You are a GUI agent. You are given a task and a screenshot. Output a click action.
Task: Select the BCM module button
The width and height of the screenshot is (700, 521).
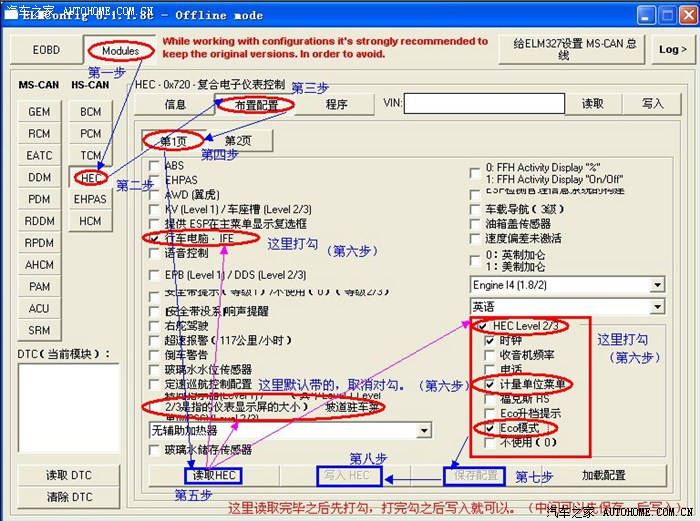[x=91, y=112]
